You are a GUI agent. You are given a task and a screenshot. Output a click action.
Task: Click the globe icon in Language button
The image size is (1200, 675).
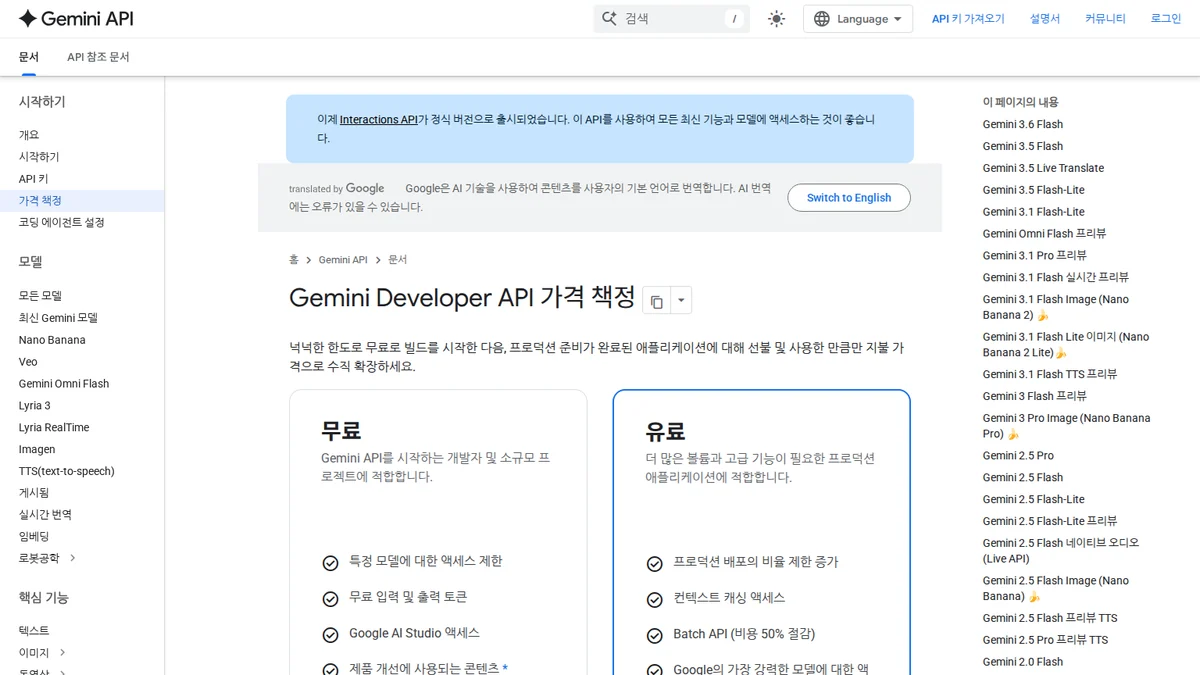pyautogui.click(x=822, y=19)
